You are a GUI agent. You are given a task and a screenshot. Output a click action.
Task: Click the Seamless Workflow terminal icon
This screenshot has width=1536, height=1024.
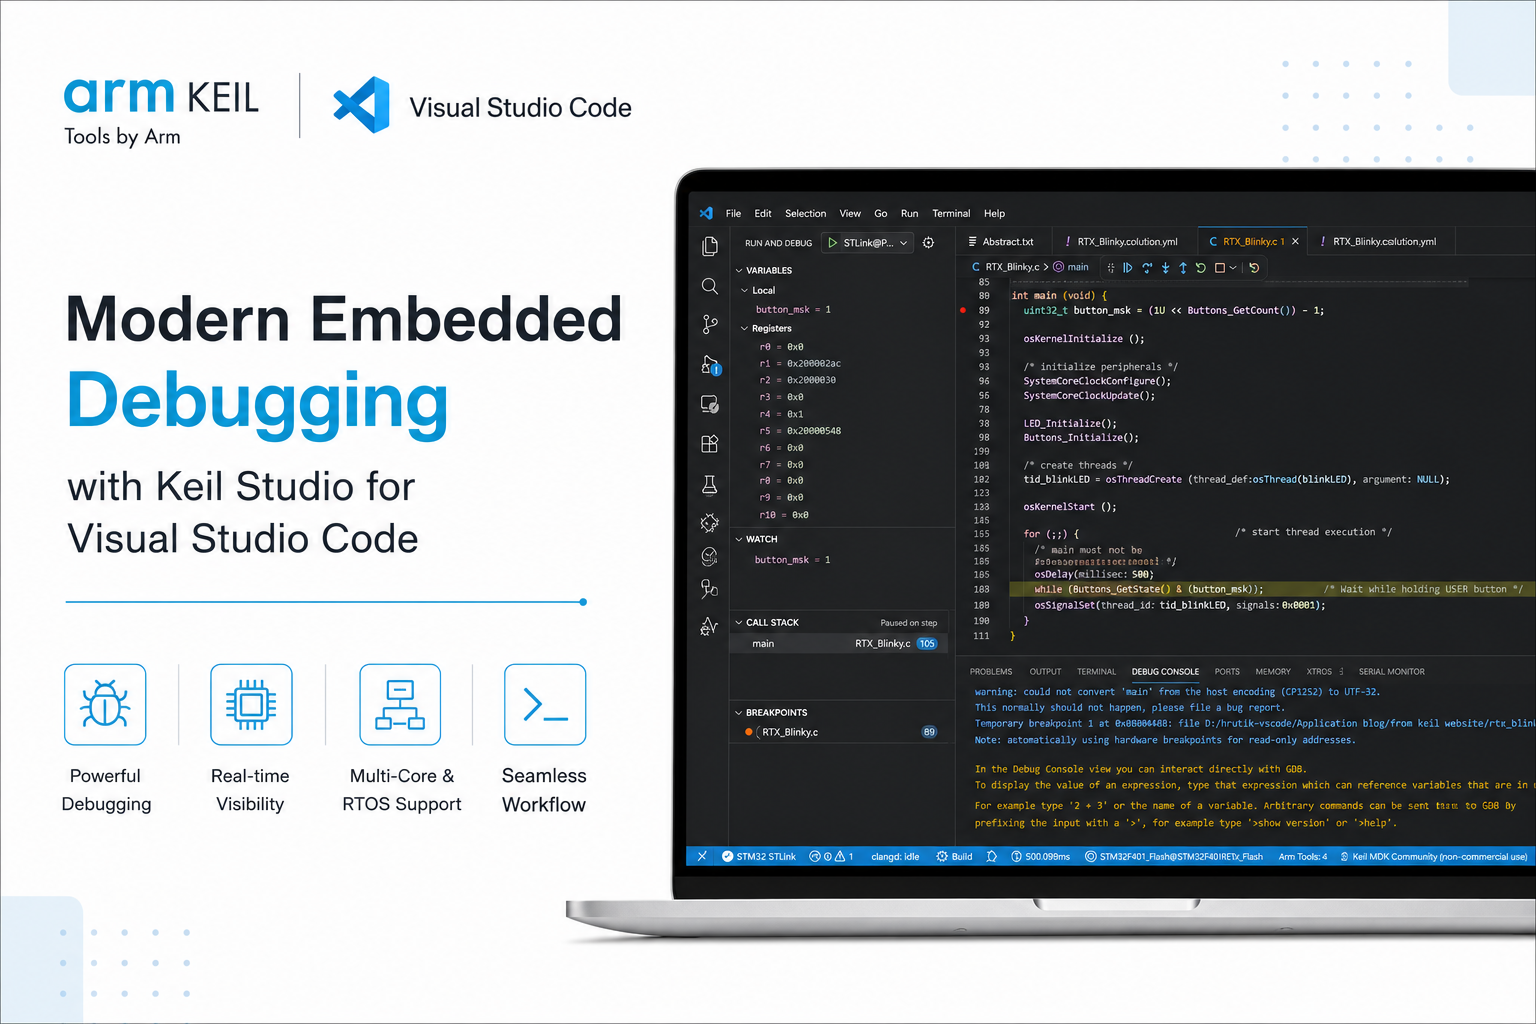(x=545, y=704)
